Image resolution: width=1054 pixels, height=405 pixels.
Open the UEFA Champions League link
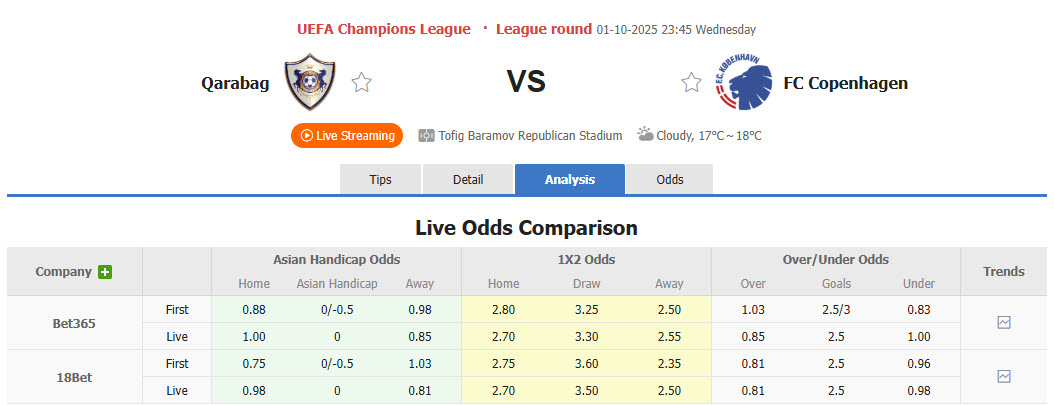coord(384,29)
